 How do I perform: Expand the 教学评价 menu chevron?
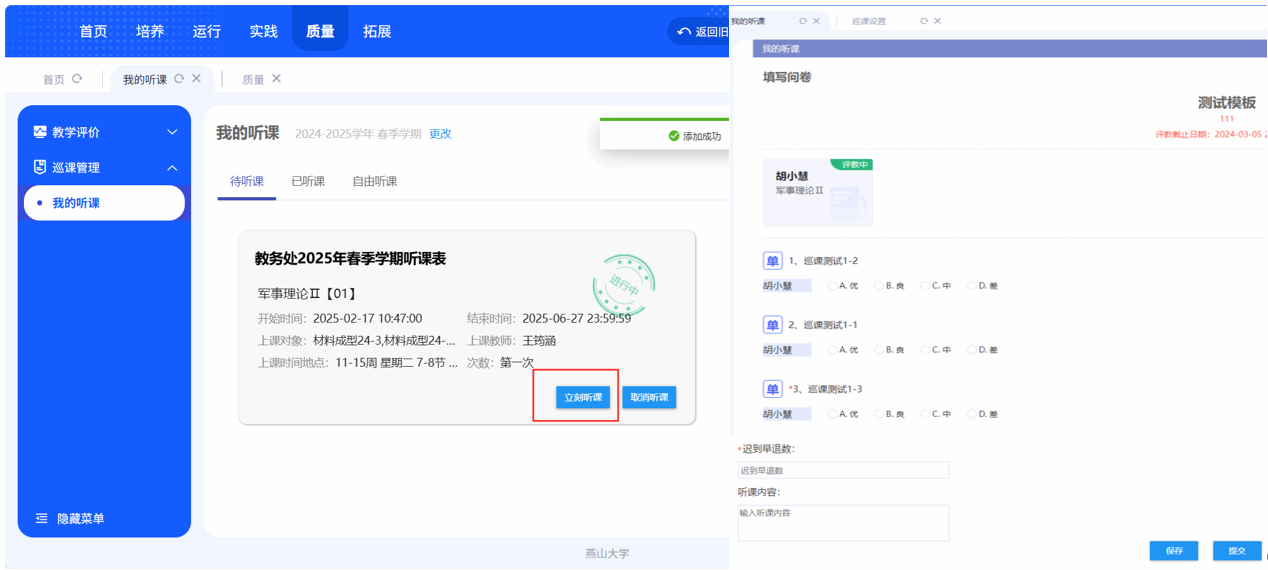(172, 132)
